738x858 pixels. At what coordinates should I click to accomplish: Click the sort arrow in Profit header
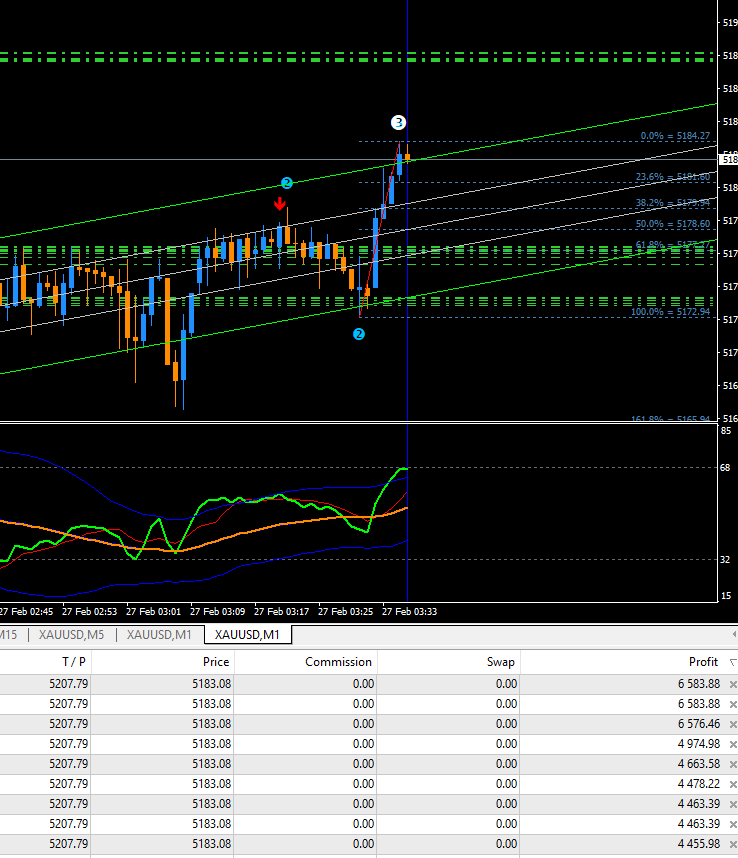(732, 662)
